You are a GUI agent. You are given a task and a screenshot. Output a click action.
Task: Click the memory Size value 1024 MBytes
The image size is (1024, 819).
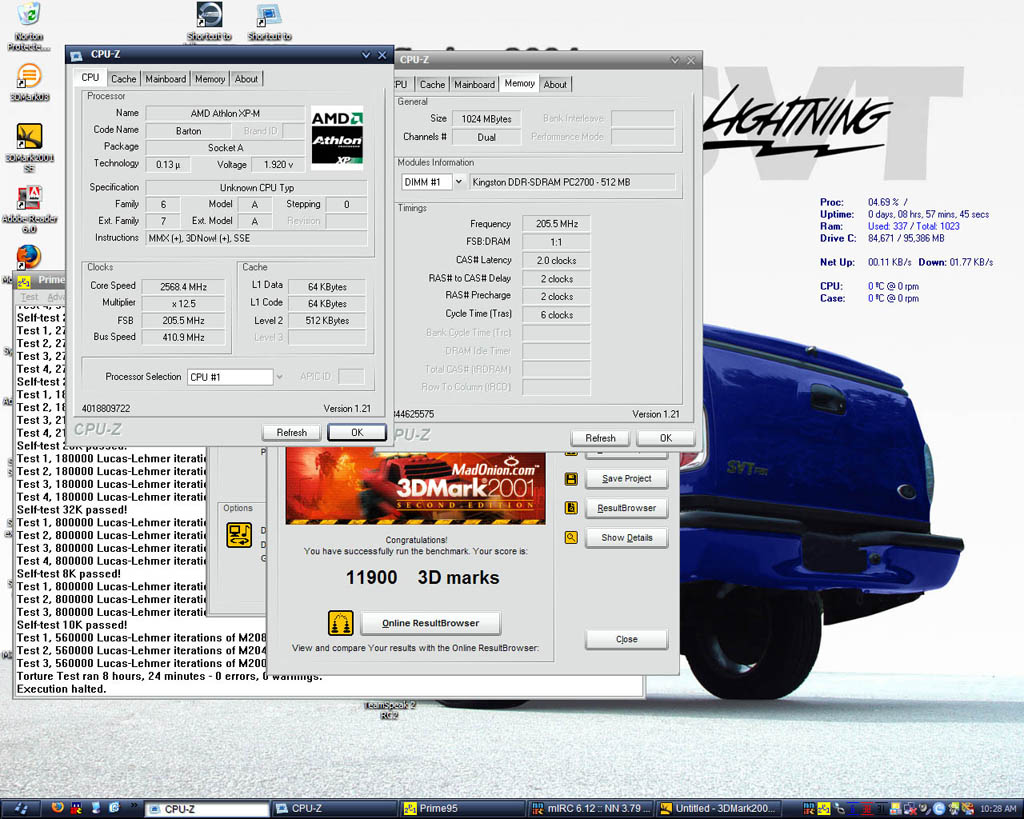tap(487, 119)
